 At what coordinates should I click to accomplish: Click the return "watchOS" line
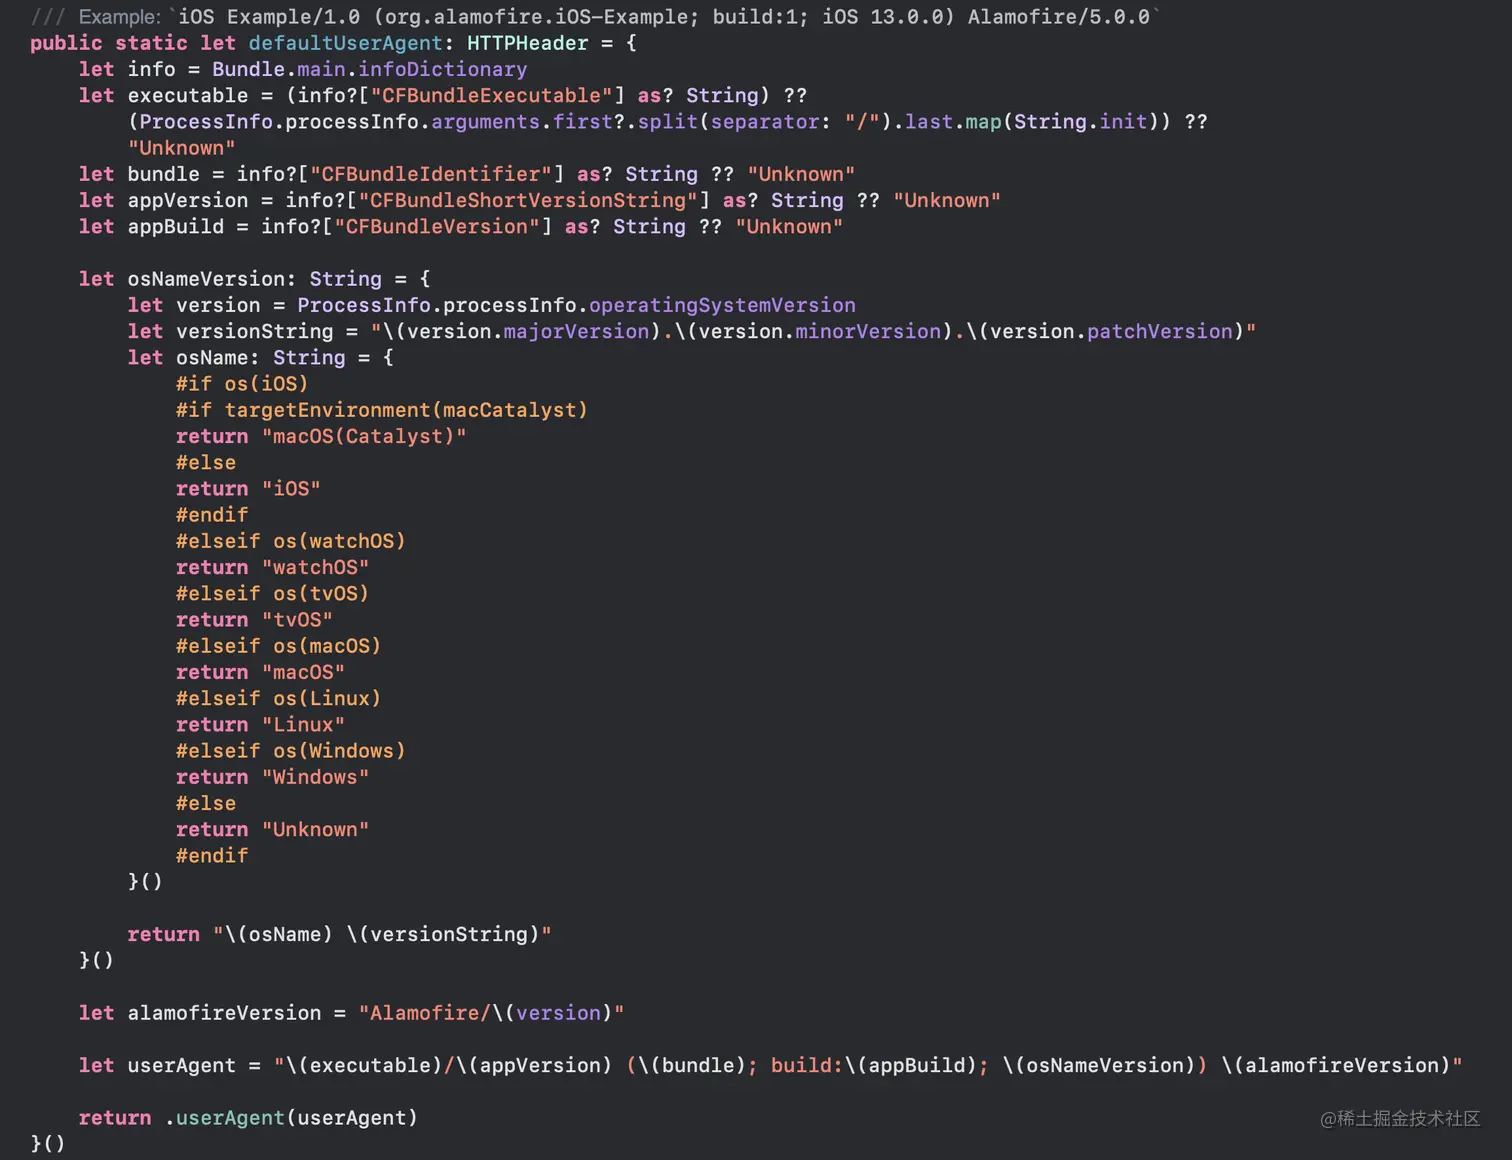[273, 567]
